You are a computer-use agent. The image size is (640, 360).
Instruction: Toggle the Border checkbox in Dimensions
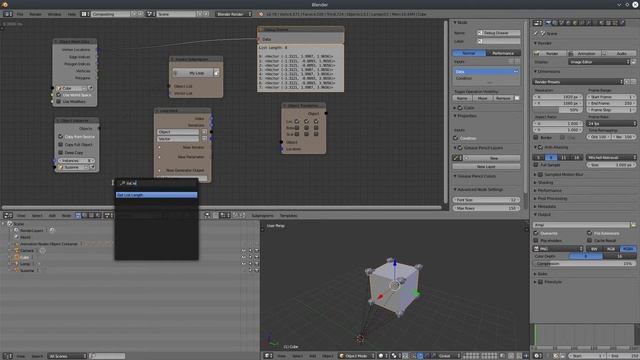tap(536, 138)
